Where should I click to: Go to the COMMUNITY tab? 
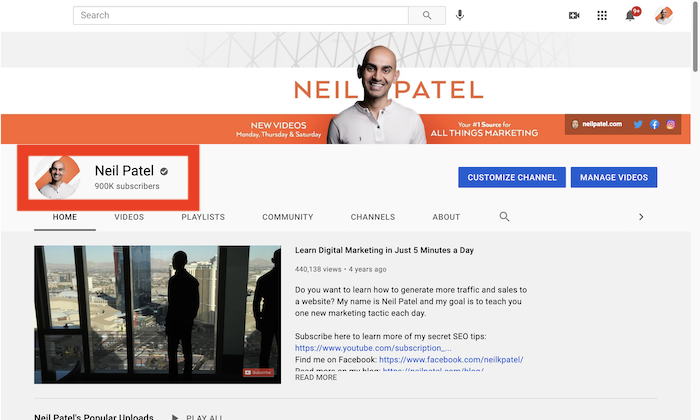[288, 217]
